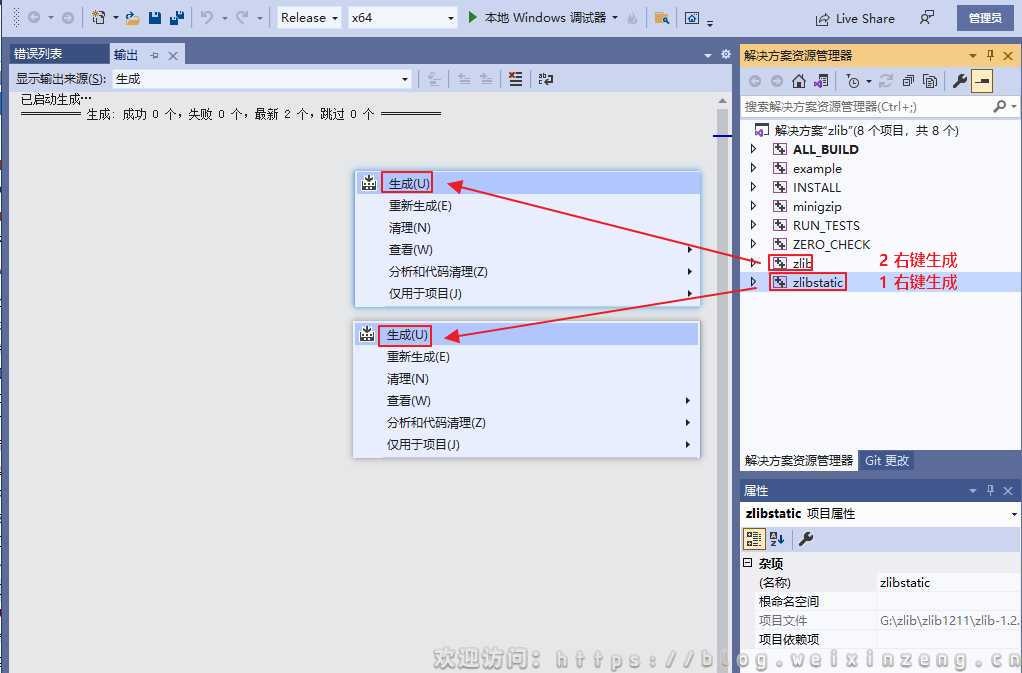This screenshot has height=673, width=1022.
Task: Toggle auto-hide pin of Properties panel
Action: tap(990, 490)
